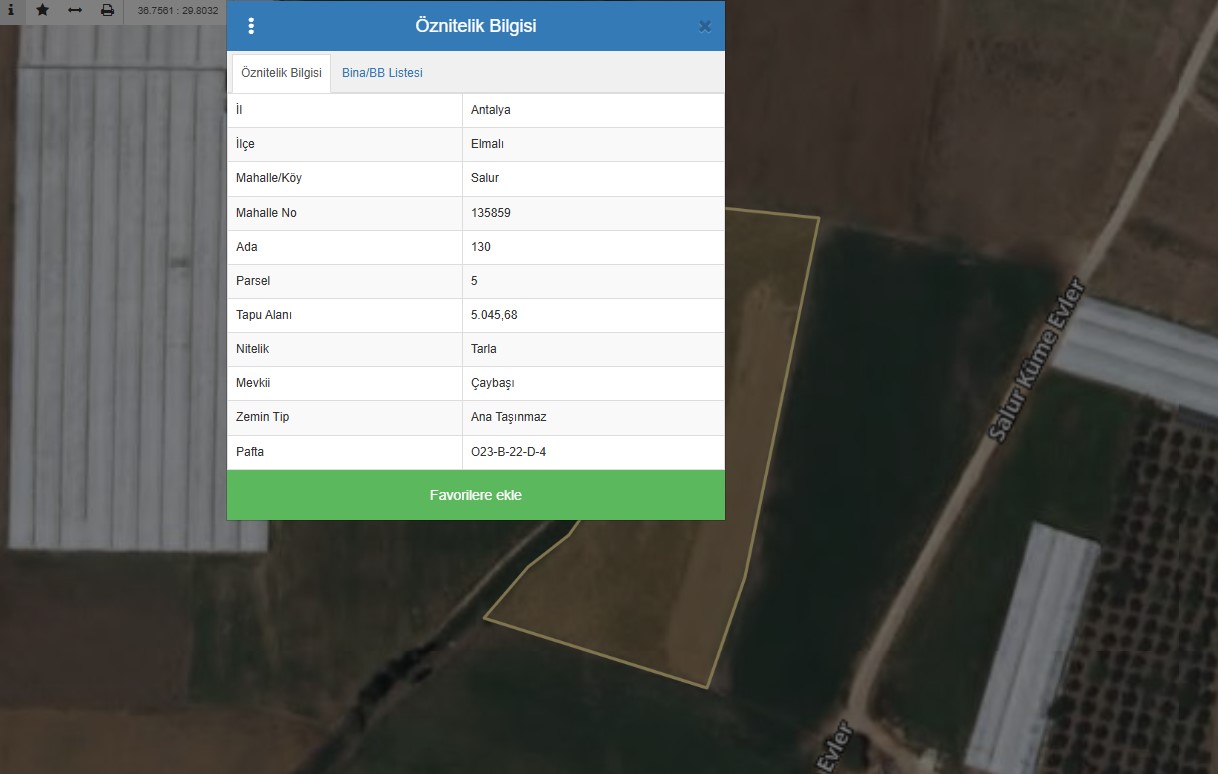This screenshot has height=774, width=1218.
Task: Close the Öznitelik Bilgisi dialog
Action: tap(704, 27)
